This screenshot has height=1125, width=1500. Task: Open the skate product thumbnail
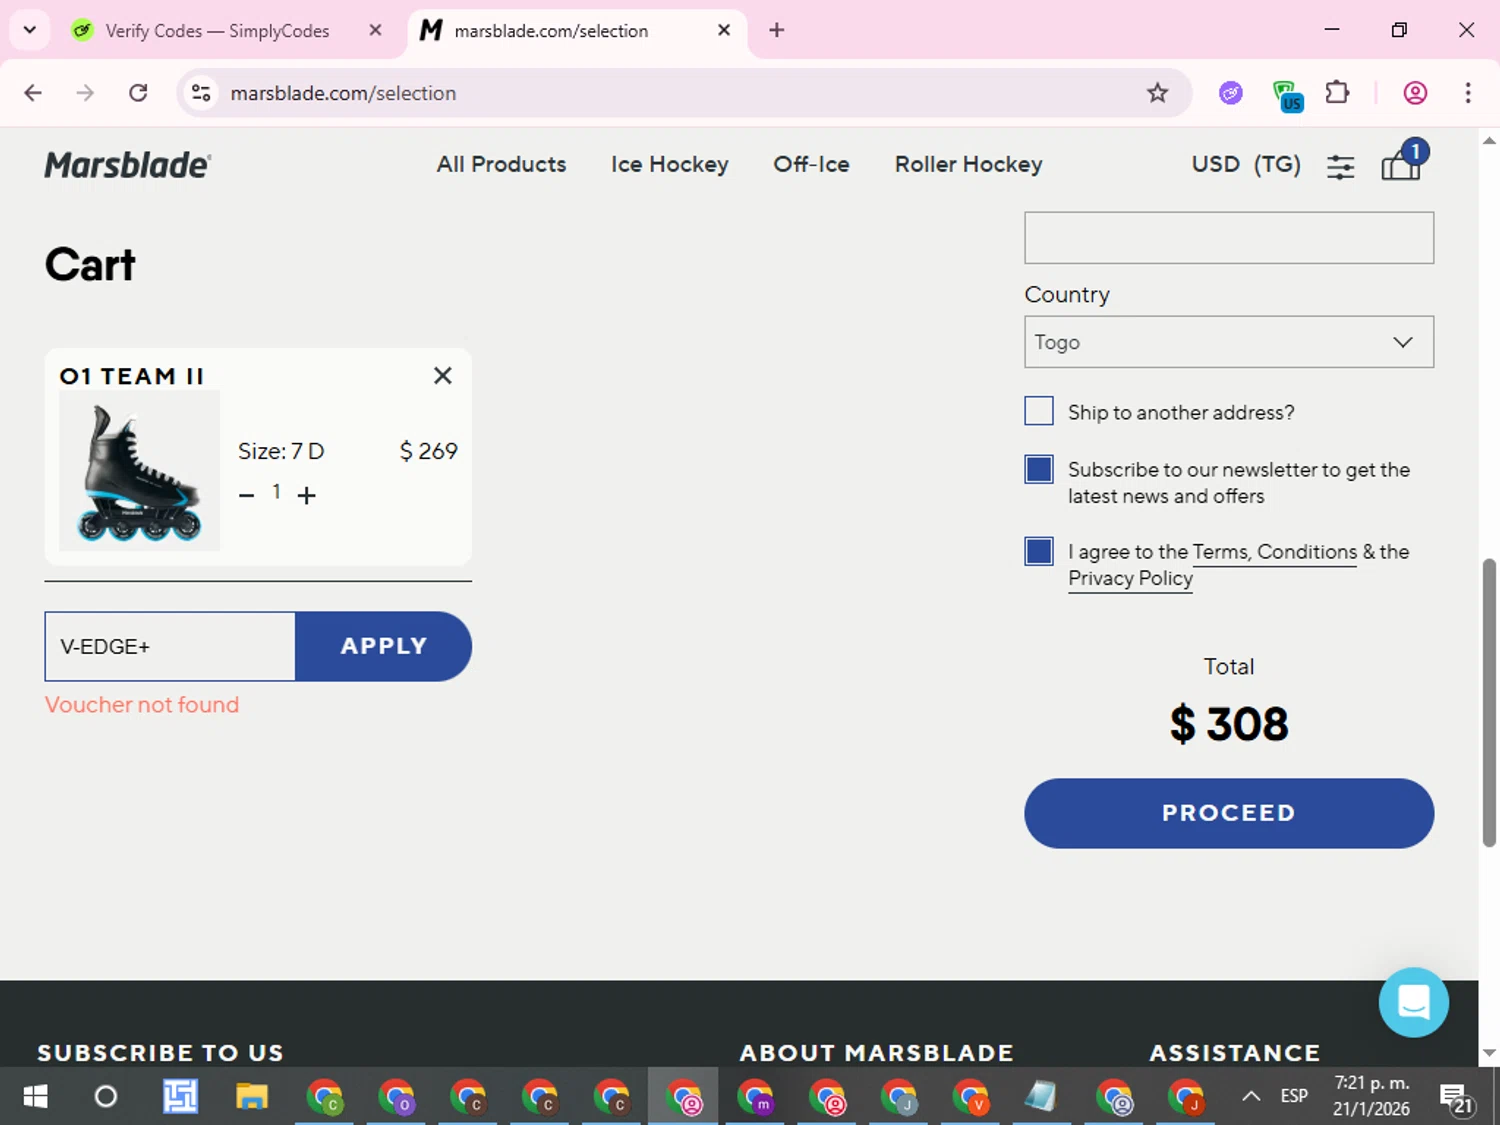tap(140, 470)
